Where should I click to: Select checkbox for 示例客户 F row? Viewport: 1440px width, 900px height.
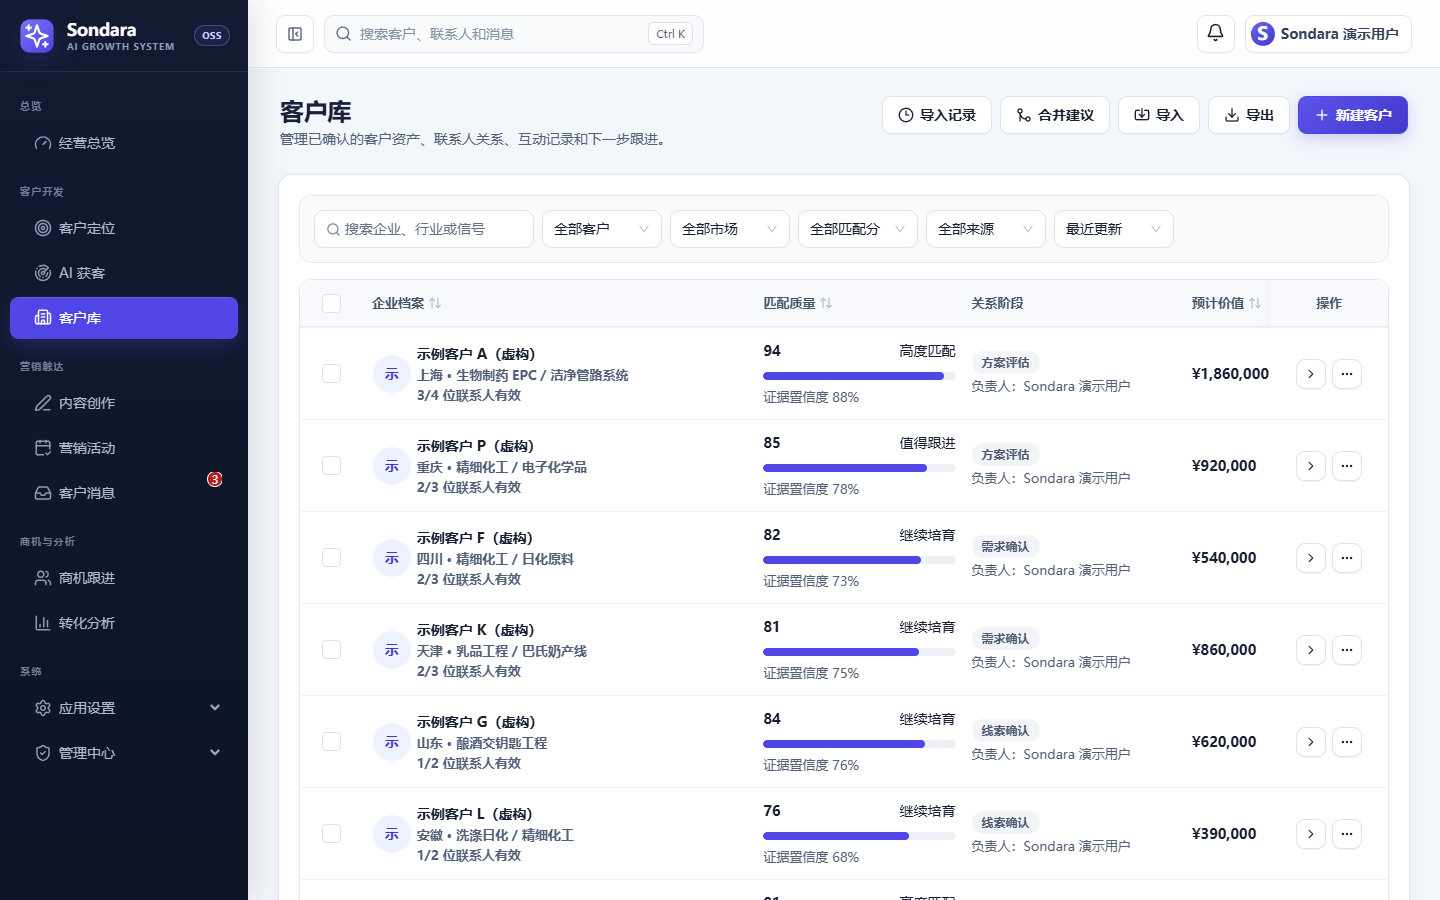[x=332, y=558]
